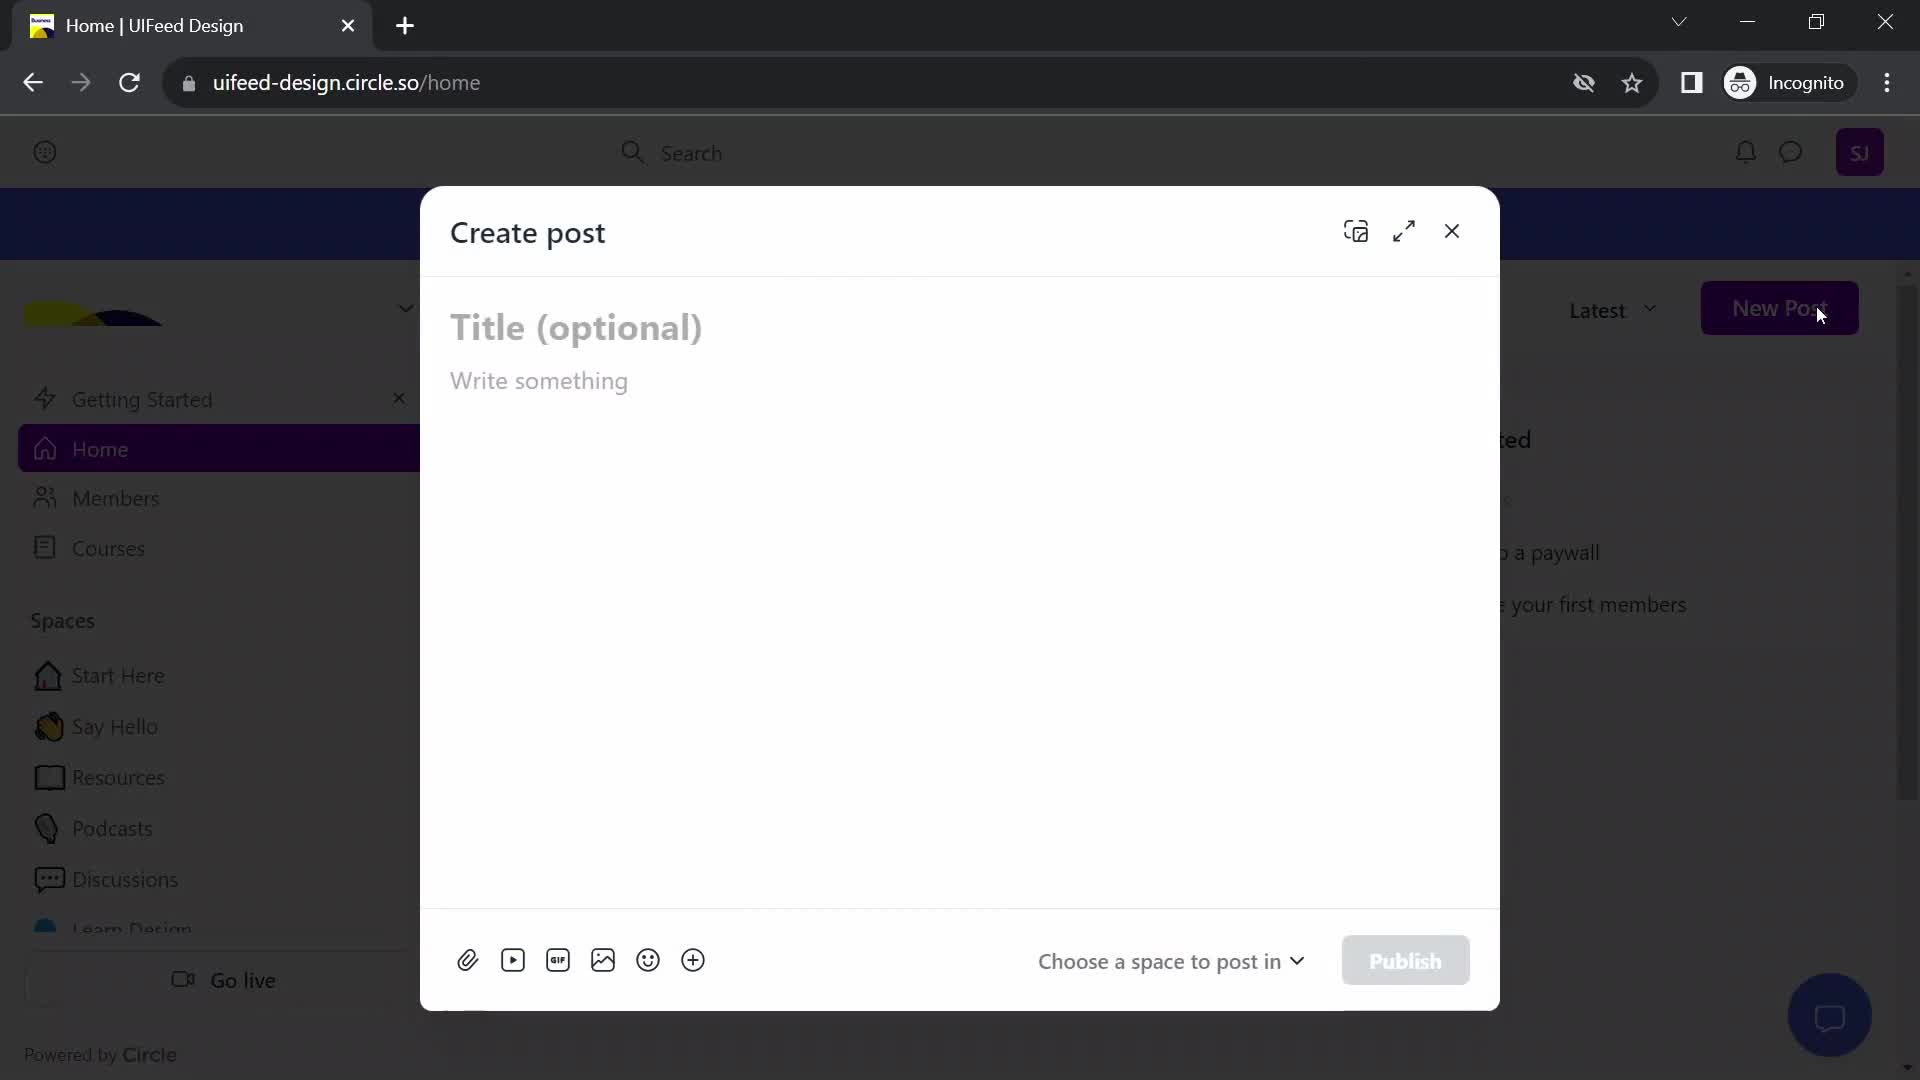The image size is (1920, 1080).
Task: Click the image upload icon
Action: pos(603,960)
